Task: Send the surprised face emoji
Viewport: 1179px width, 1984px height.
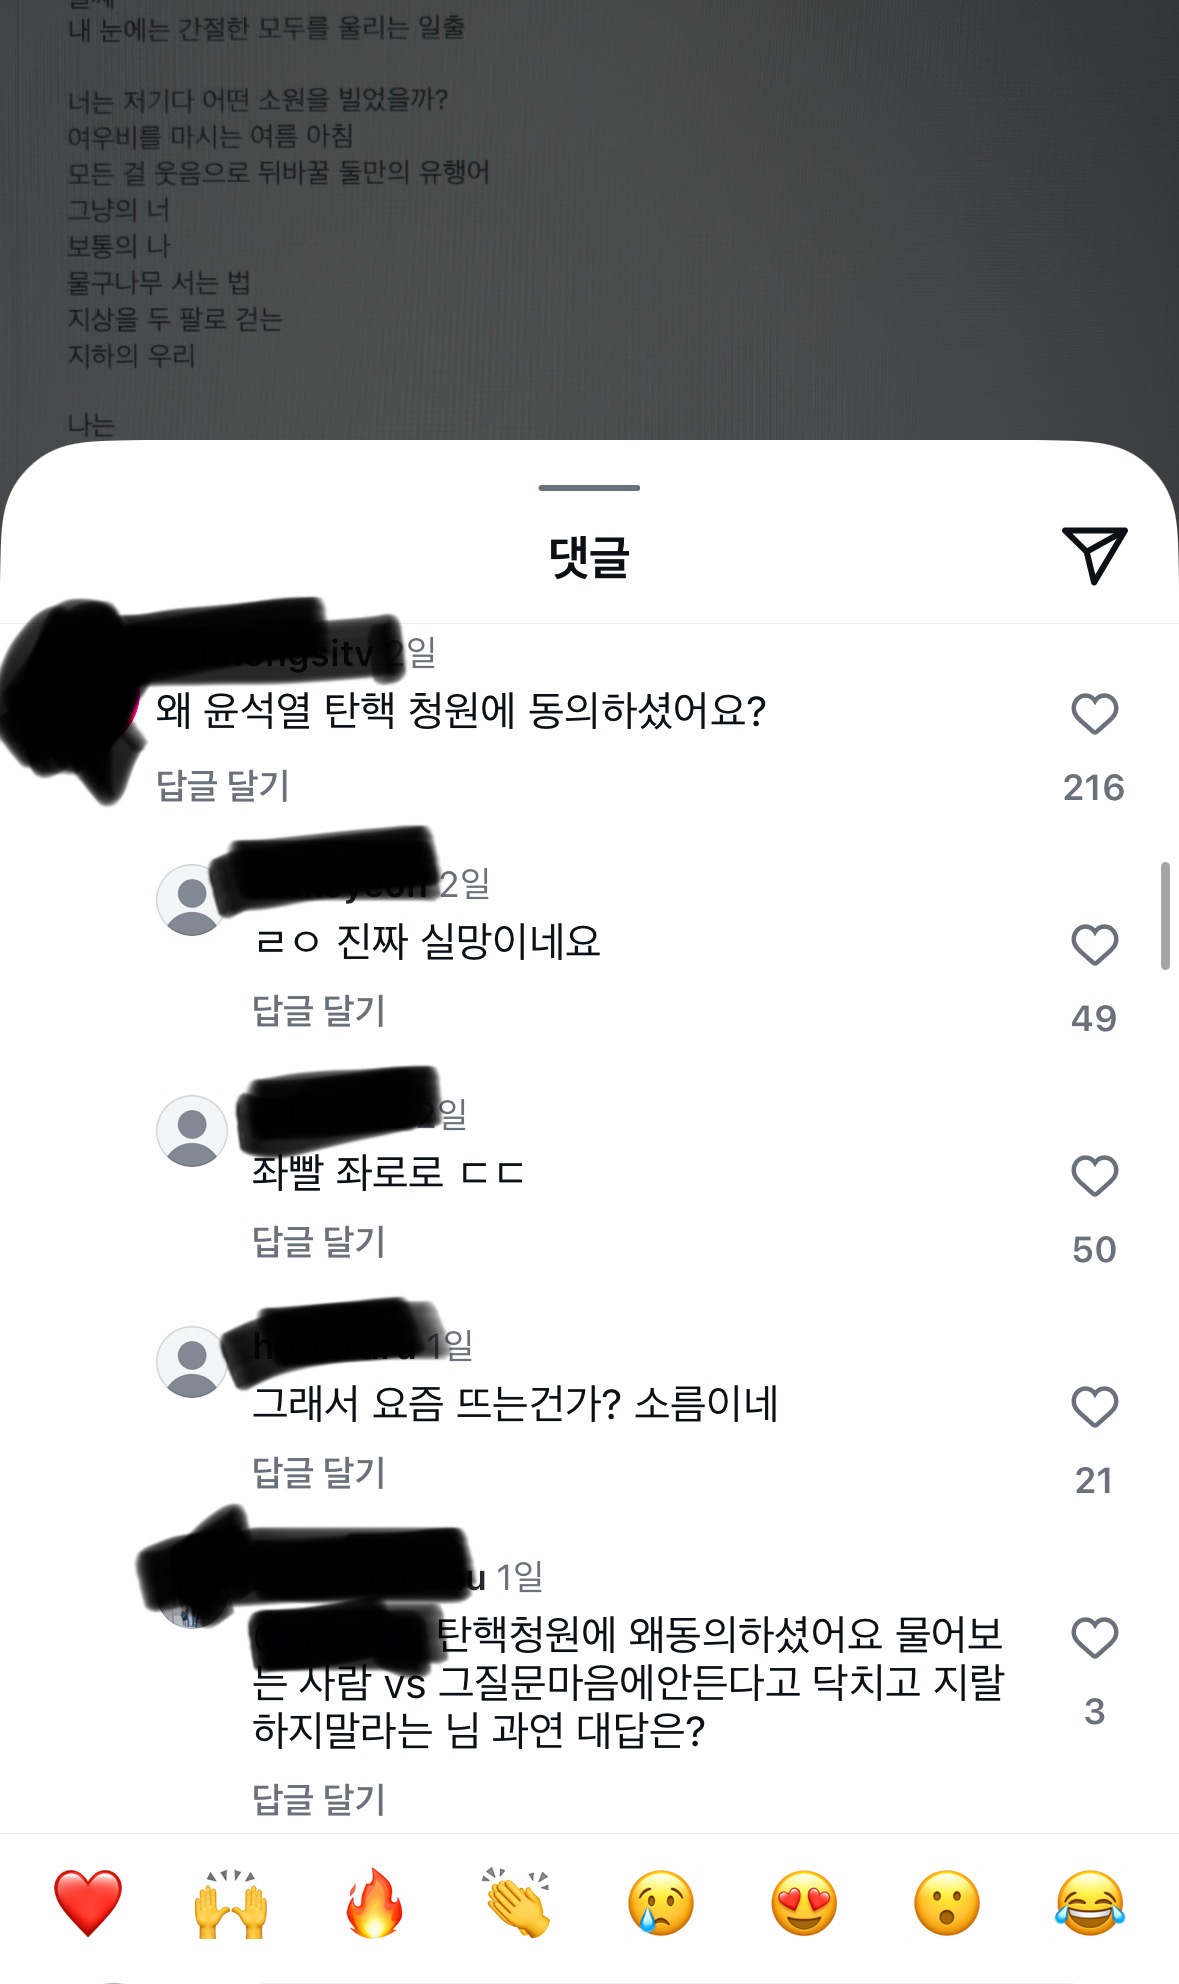Action: (947, 1902)
